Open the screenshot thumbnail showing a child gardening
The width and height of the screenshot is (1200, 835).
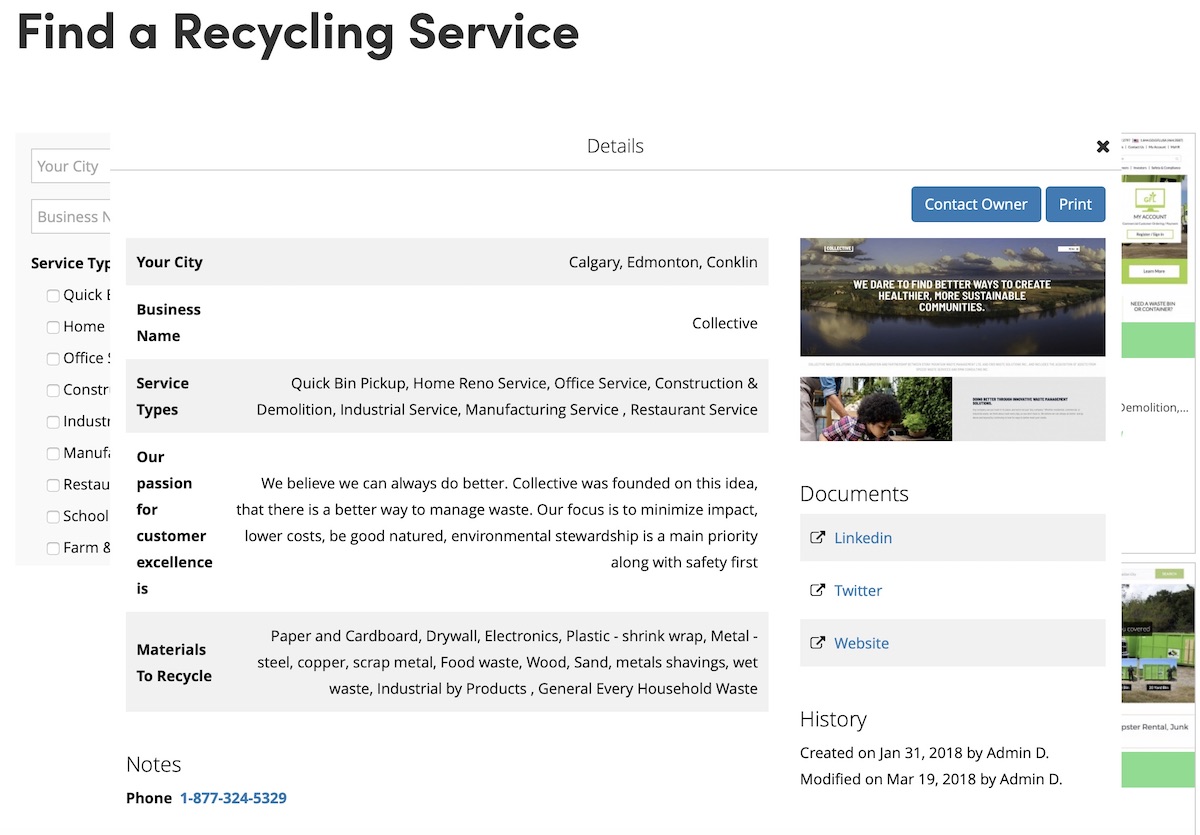(876, 409)
